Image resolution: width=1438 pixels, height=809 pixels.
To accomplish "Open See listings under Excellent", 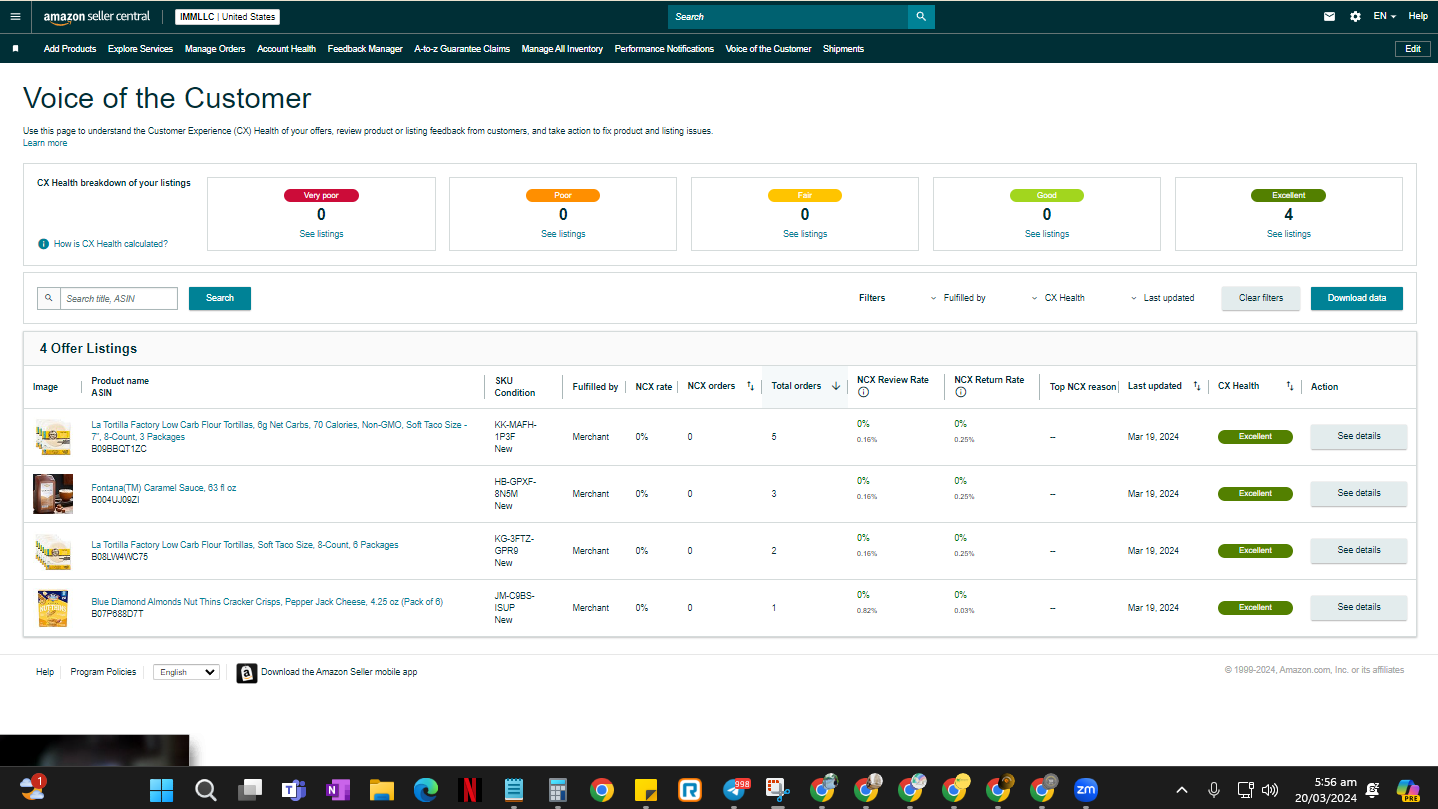I will tap(1289, 234).
